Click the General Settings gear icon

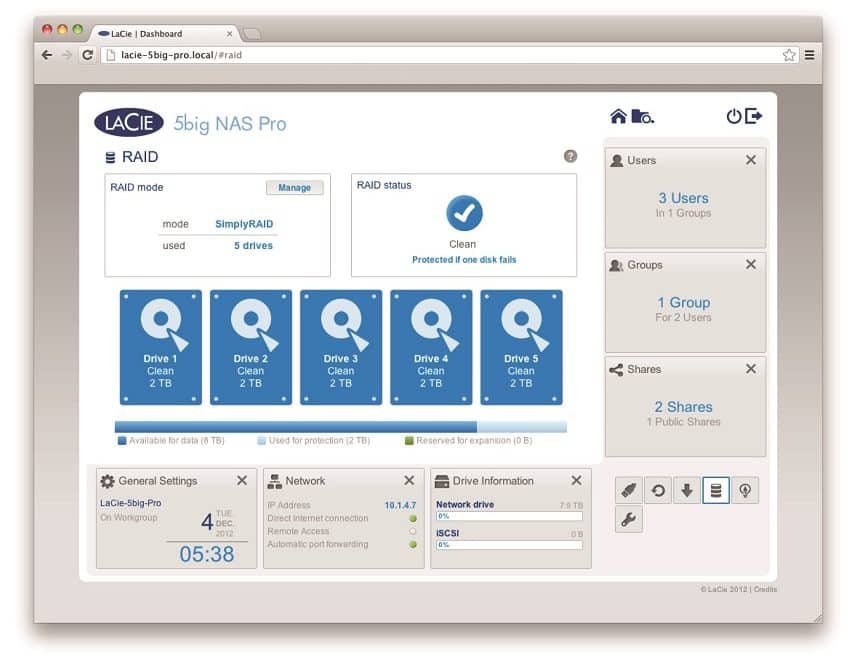107,481
